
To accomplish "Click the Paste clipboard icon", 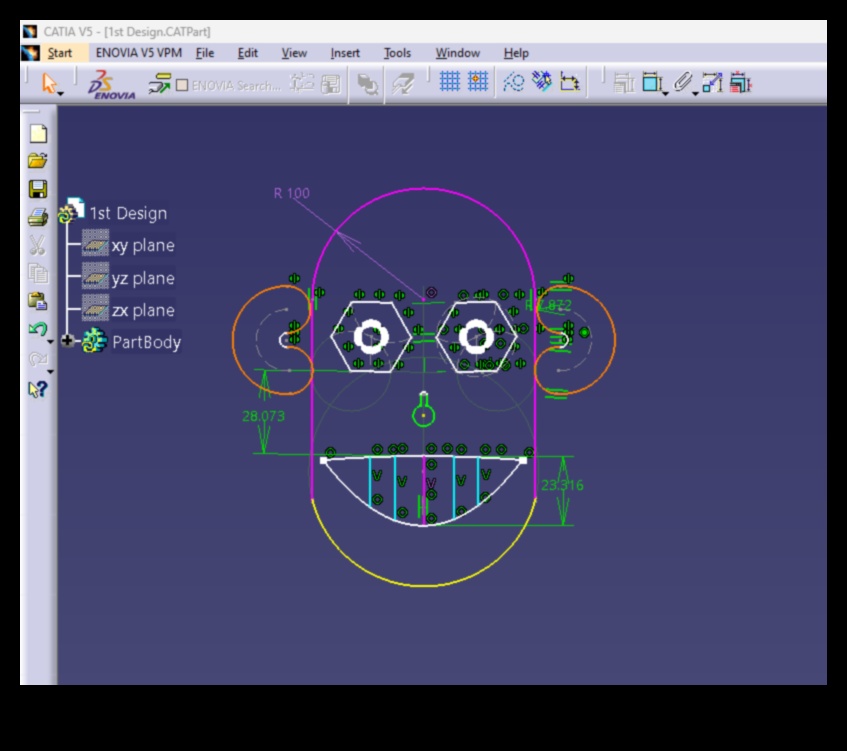I will [38, 300].
